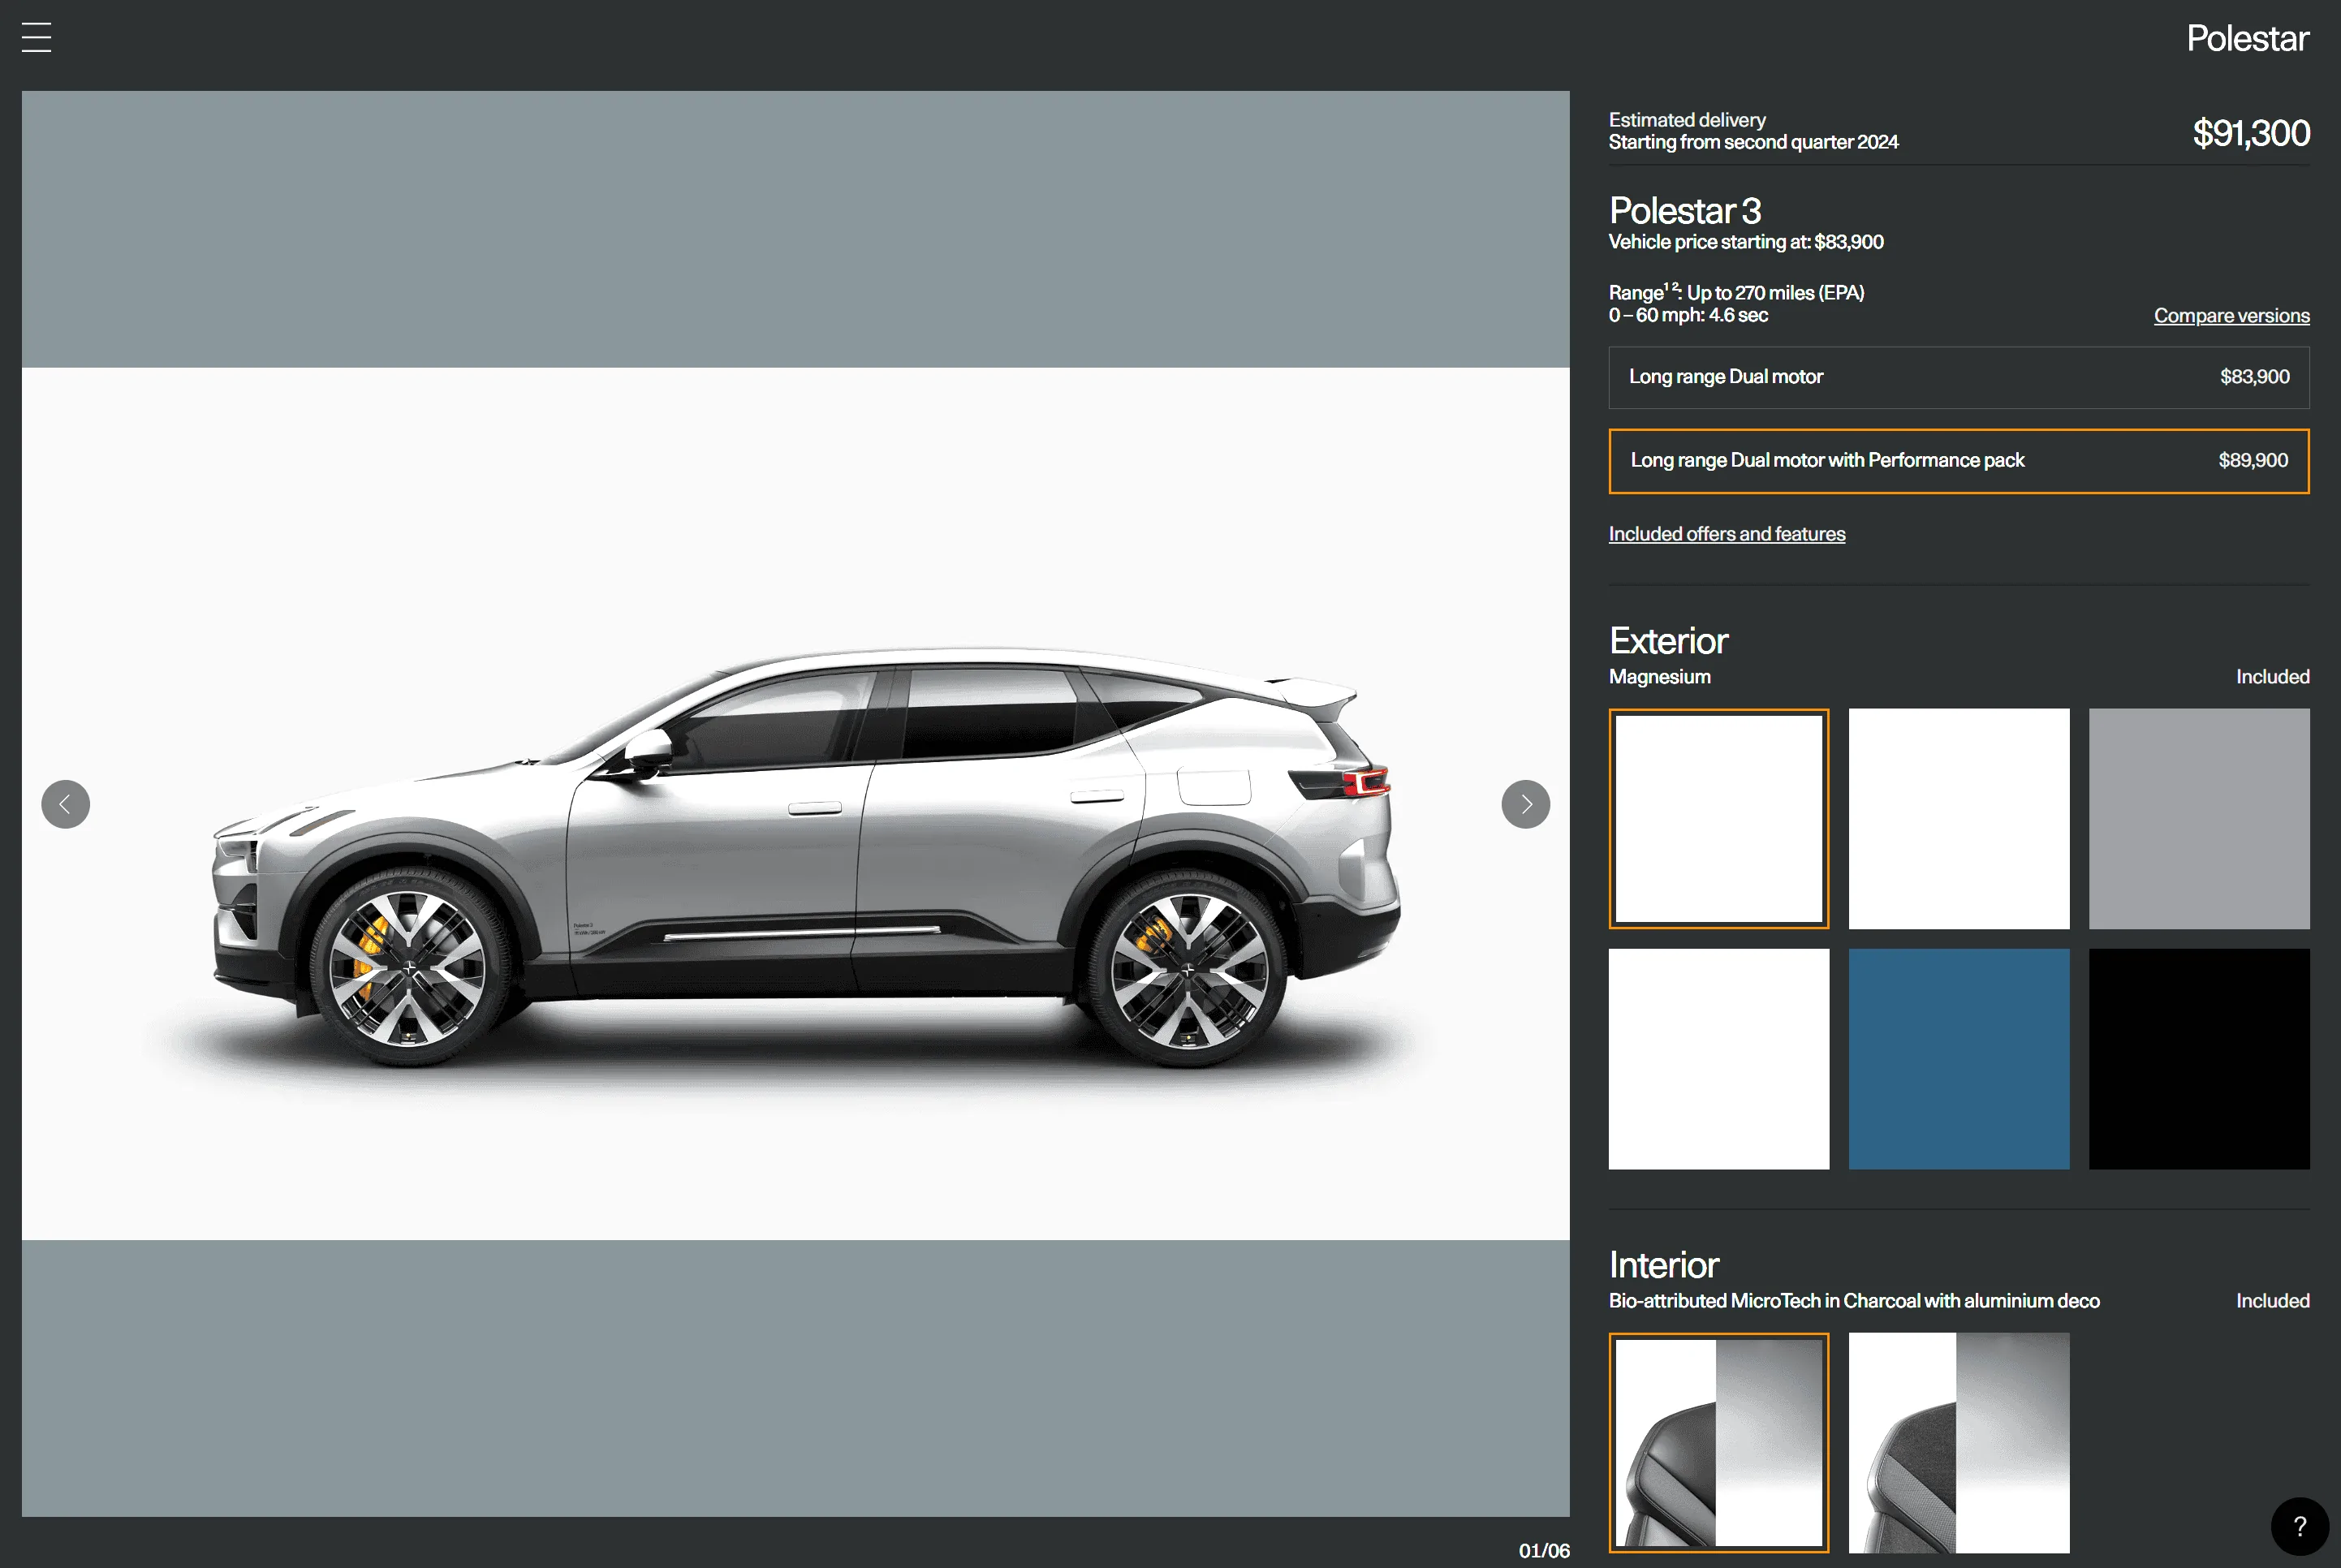Choose the selected Magnesium exterior swatch
The image size is (2341, 1568).
1718,818
